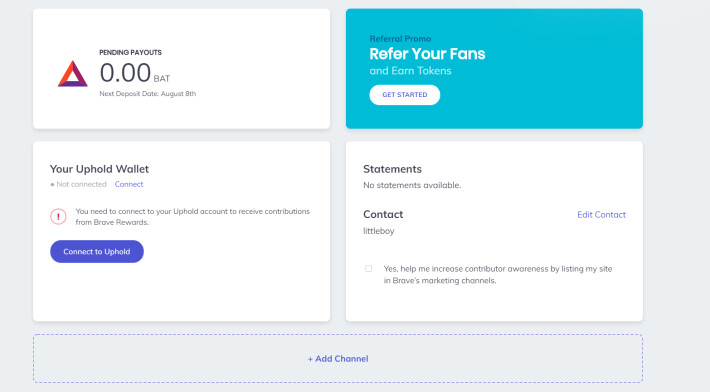Open the Edit Contact link
The width and height of the screenshot is (710, 392).
tap(601, 215)
